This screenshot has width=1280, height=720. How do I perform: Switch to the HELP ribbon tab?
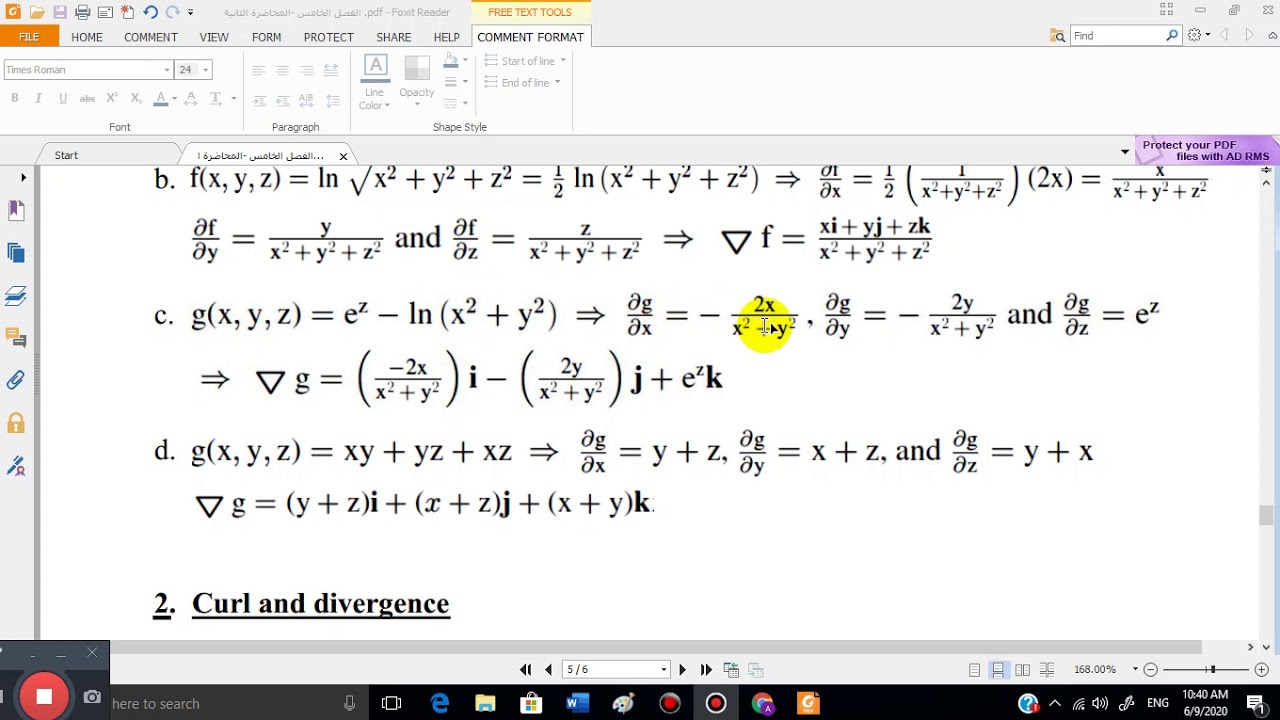pyautogui.click(x=446, y=37)
